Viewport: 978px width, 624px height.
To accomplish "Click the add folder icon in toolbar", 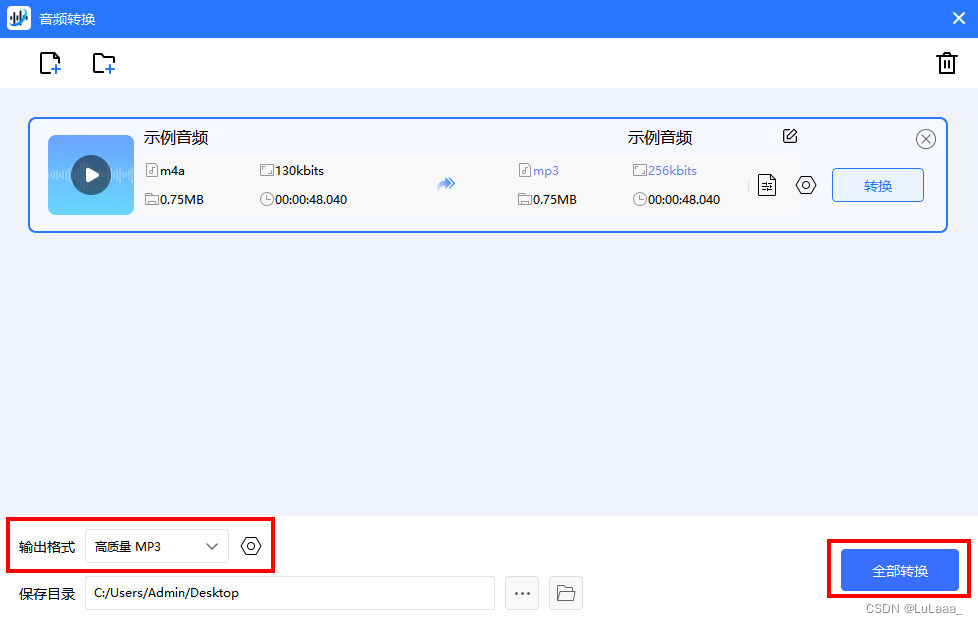I will 103,62.
